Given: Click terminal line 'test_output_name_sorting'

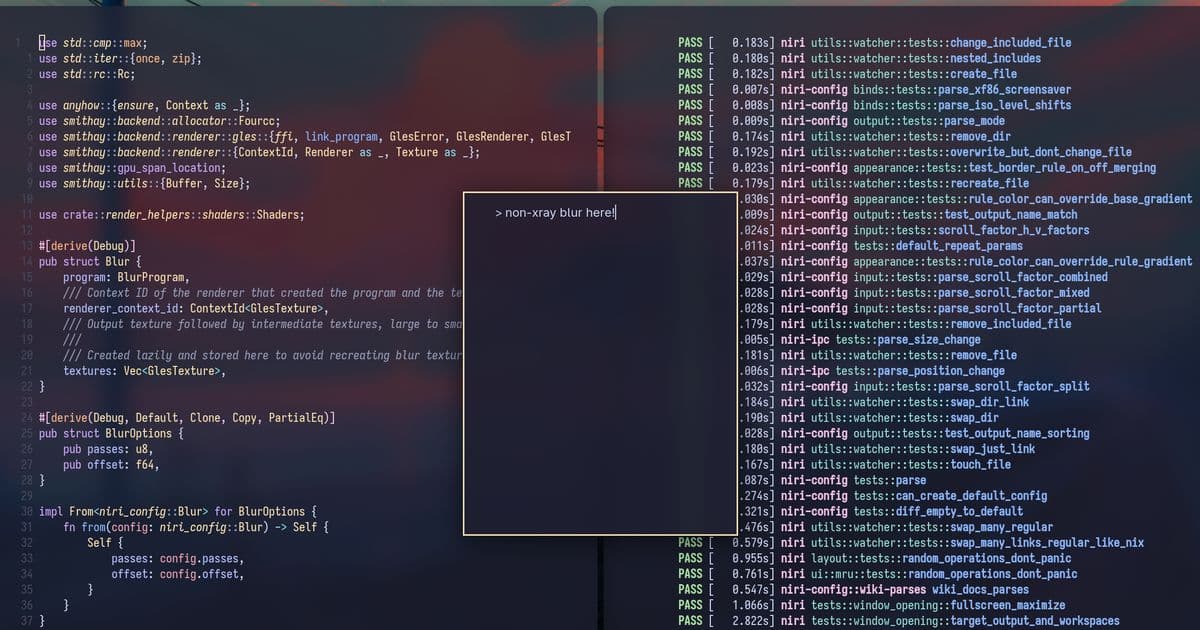Looking at the screenshot, I should pos(1016,434).
